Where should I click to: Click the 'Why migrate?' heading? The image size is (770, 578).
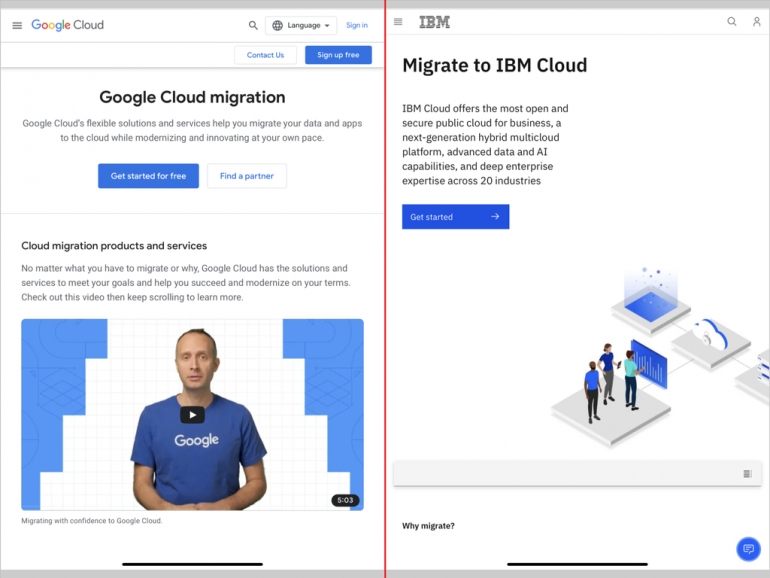pos(428,526)
